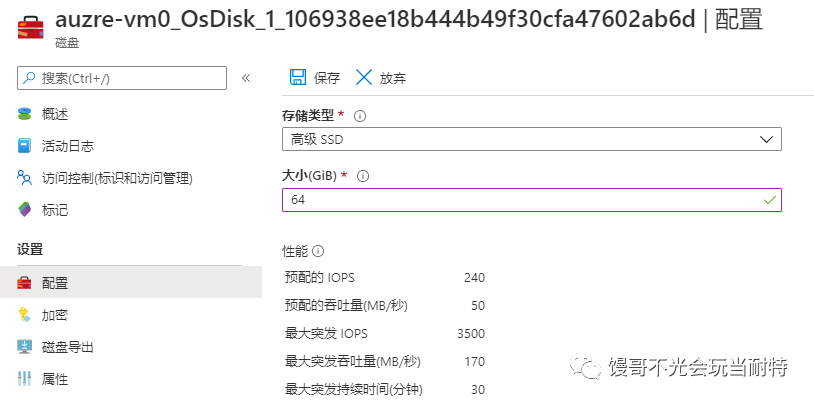This screenshot has width=814, height=403.
Task: Show info tooltip for 存储类型
Action: pos(360,115)
